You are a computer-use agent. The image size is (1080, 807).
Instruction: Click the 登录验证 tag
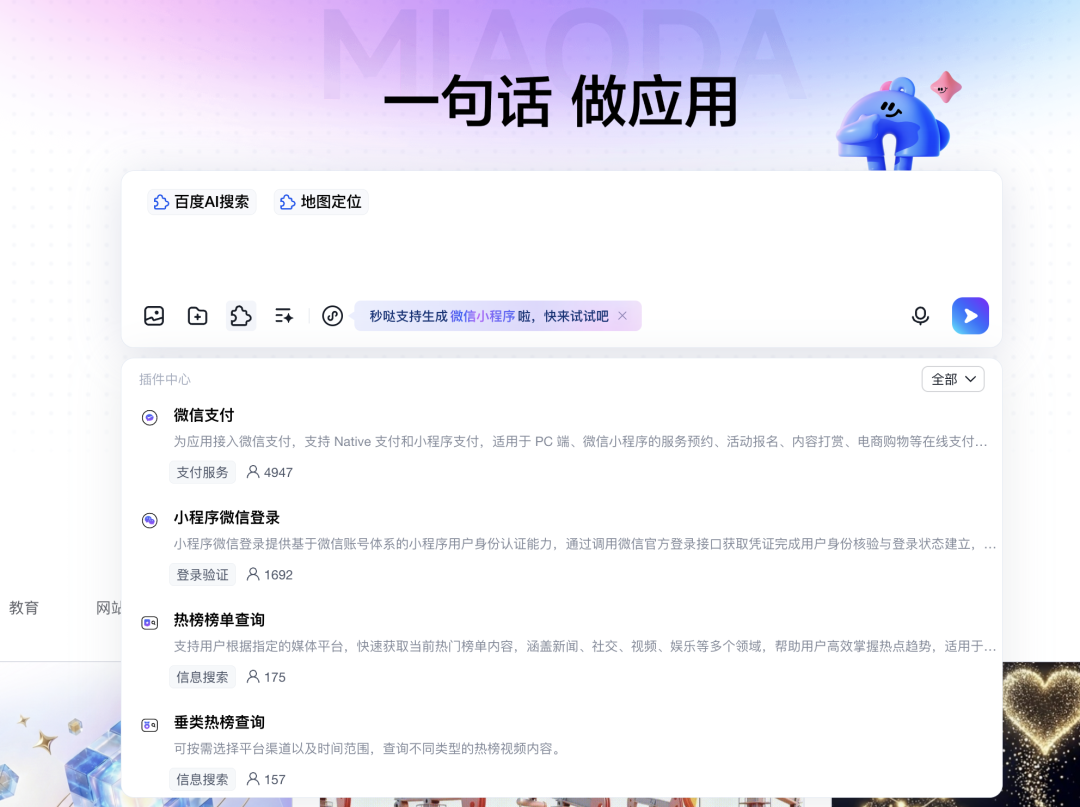pos(202,575)
